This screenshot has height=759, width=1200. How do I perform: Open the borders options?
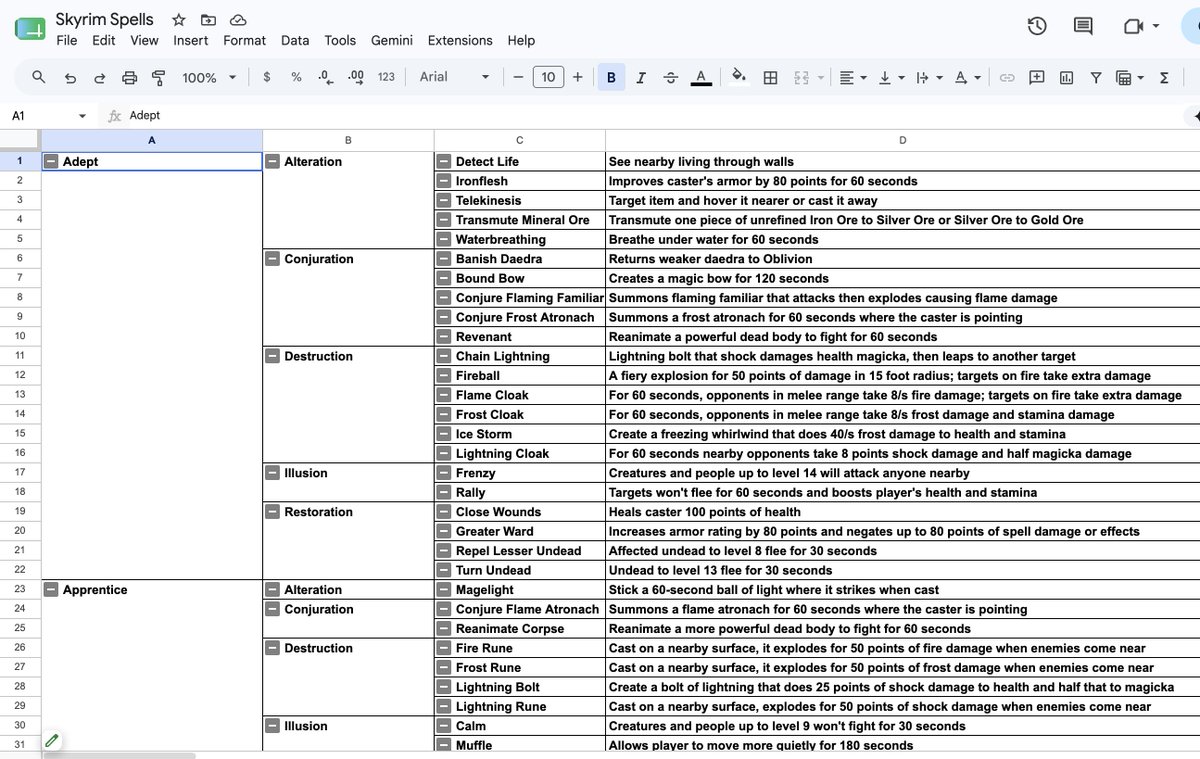point(770,77)
